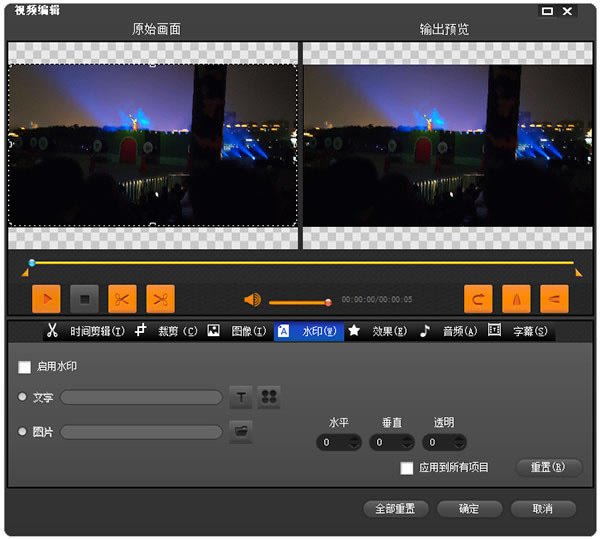Click the left trim start marker
Viewport: 600px width, 539px height.
click(x=25, y=273)
